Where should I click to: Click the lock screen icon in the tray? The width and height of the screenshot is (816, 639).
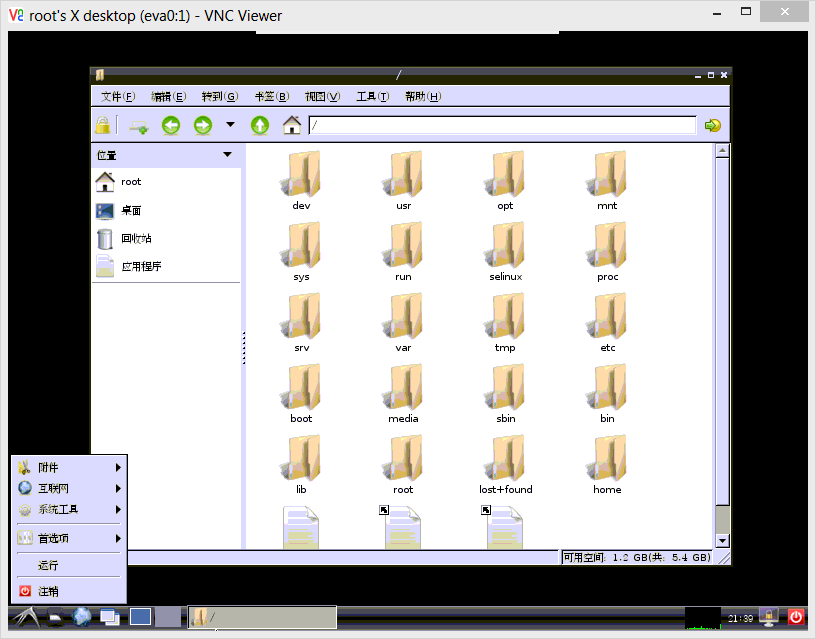click(x=769, y=617)
